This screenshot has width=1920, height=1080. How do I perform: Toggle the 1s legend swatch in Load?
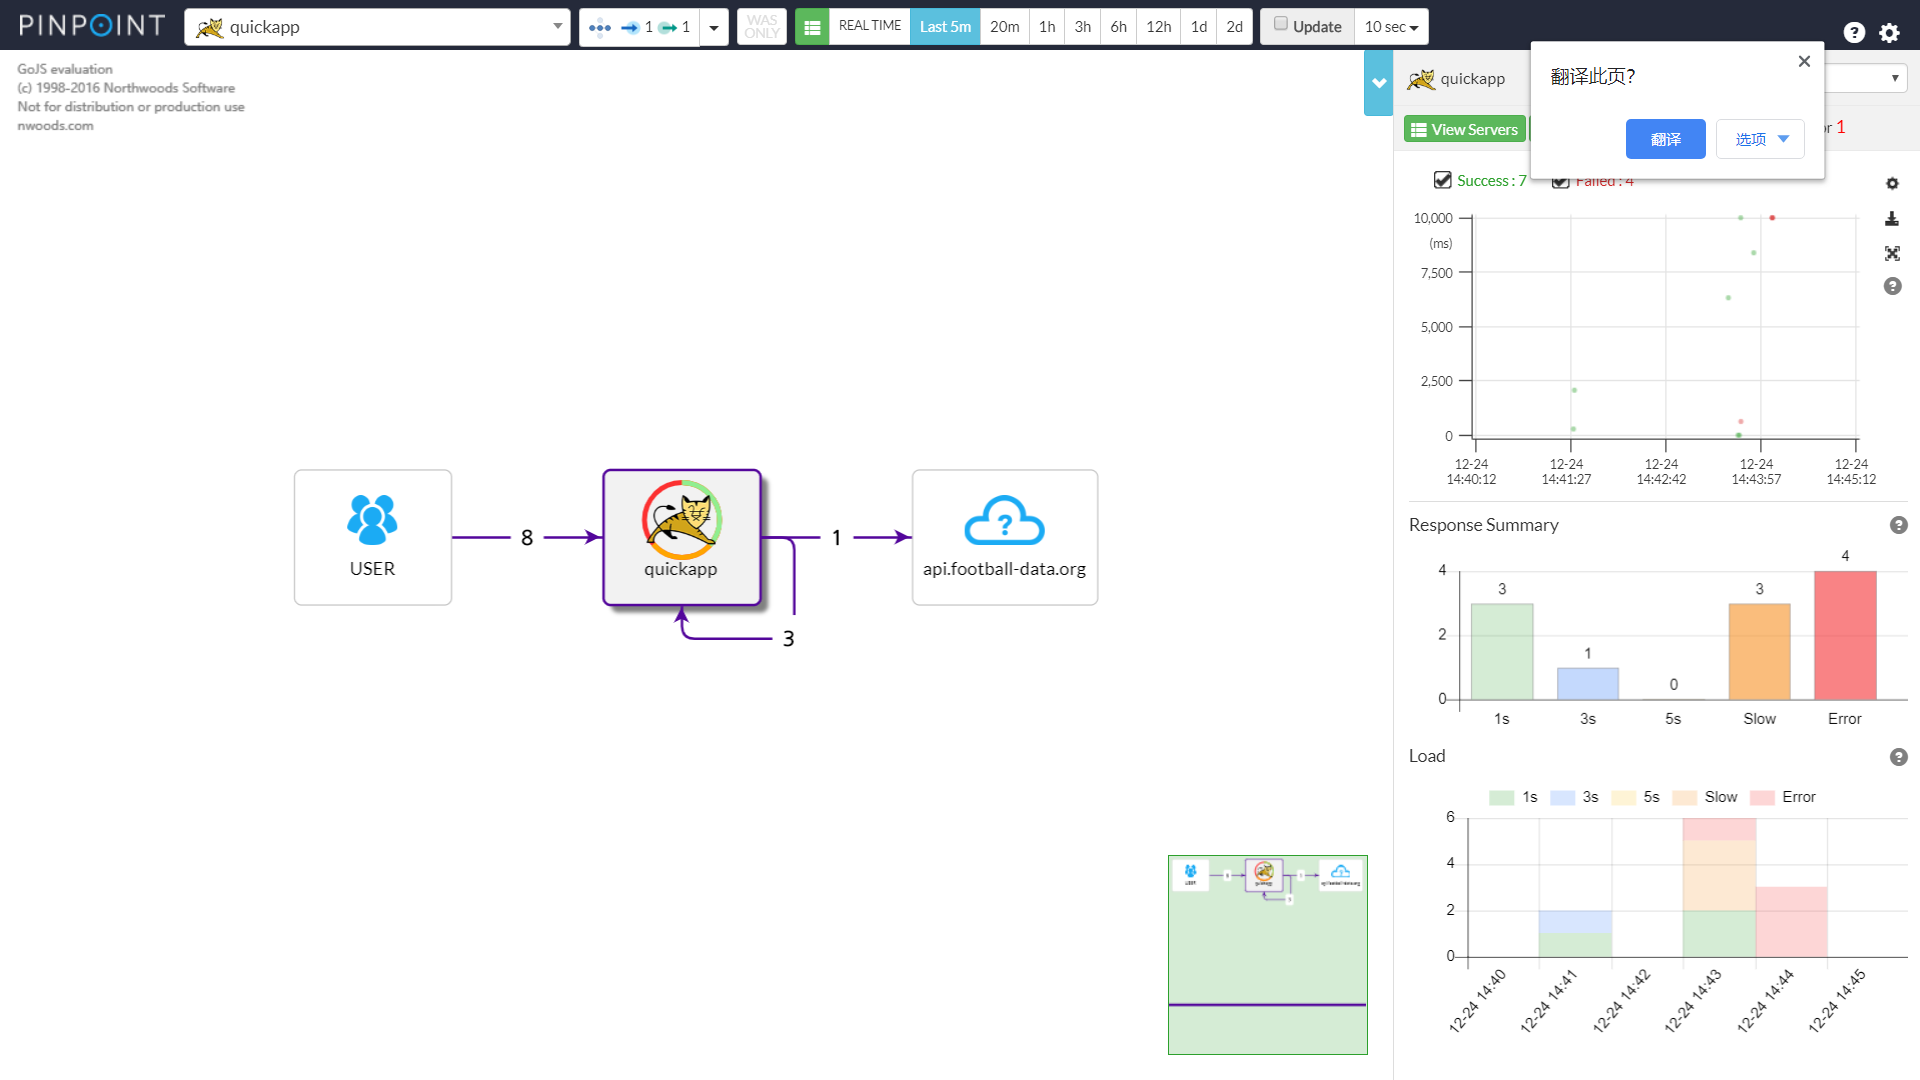[x=1501, y=797]
